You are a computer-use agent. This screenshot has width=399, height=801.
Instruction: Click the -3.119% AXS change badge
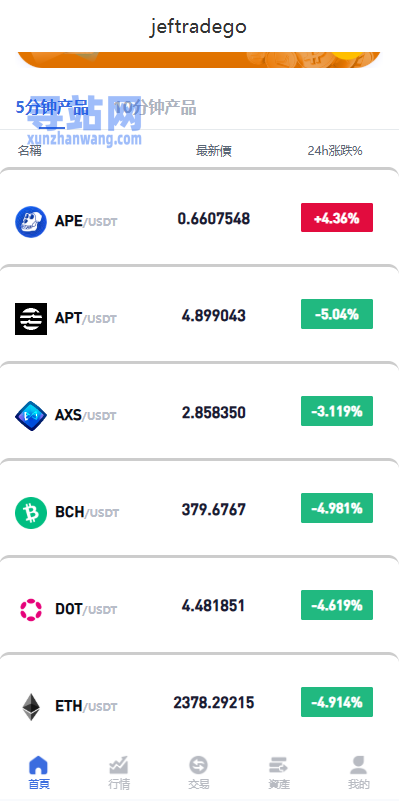tap(337, 411)
